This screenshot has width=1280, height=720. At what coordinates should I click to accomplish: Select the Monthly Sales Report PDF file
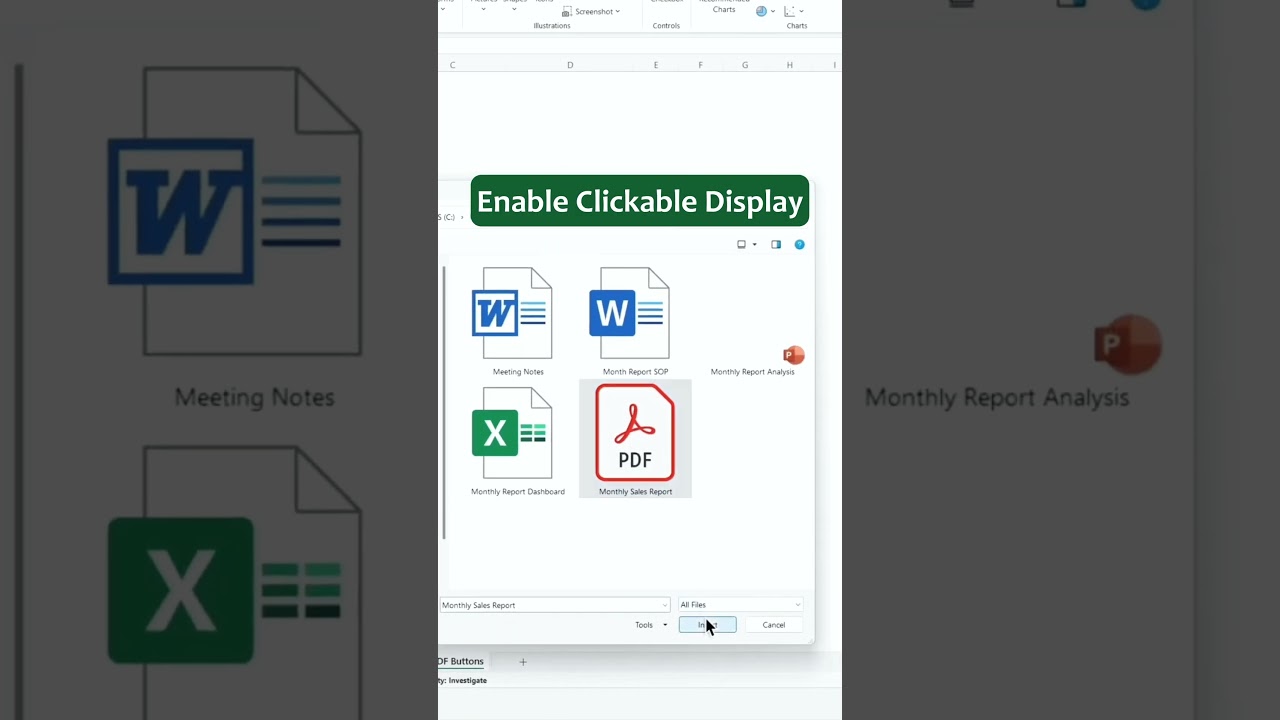(635, 440)
